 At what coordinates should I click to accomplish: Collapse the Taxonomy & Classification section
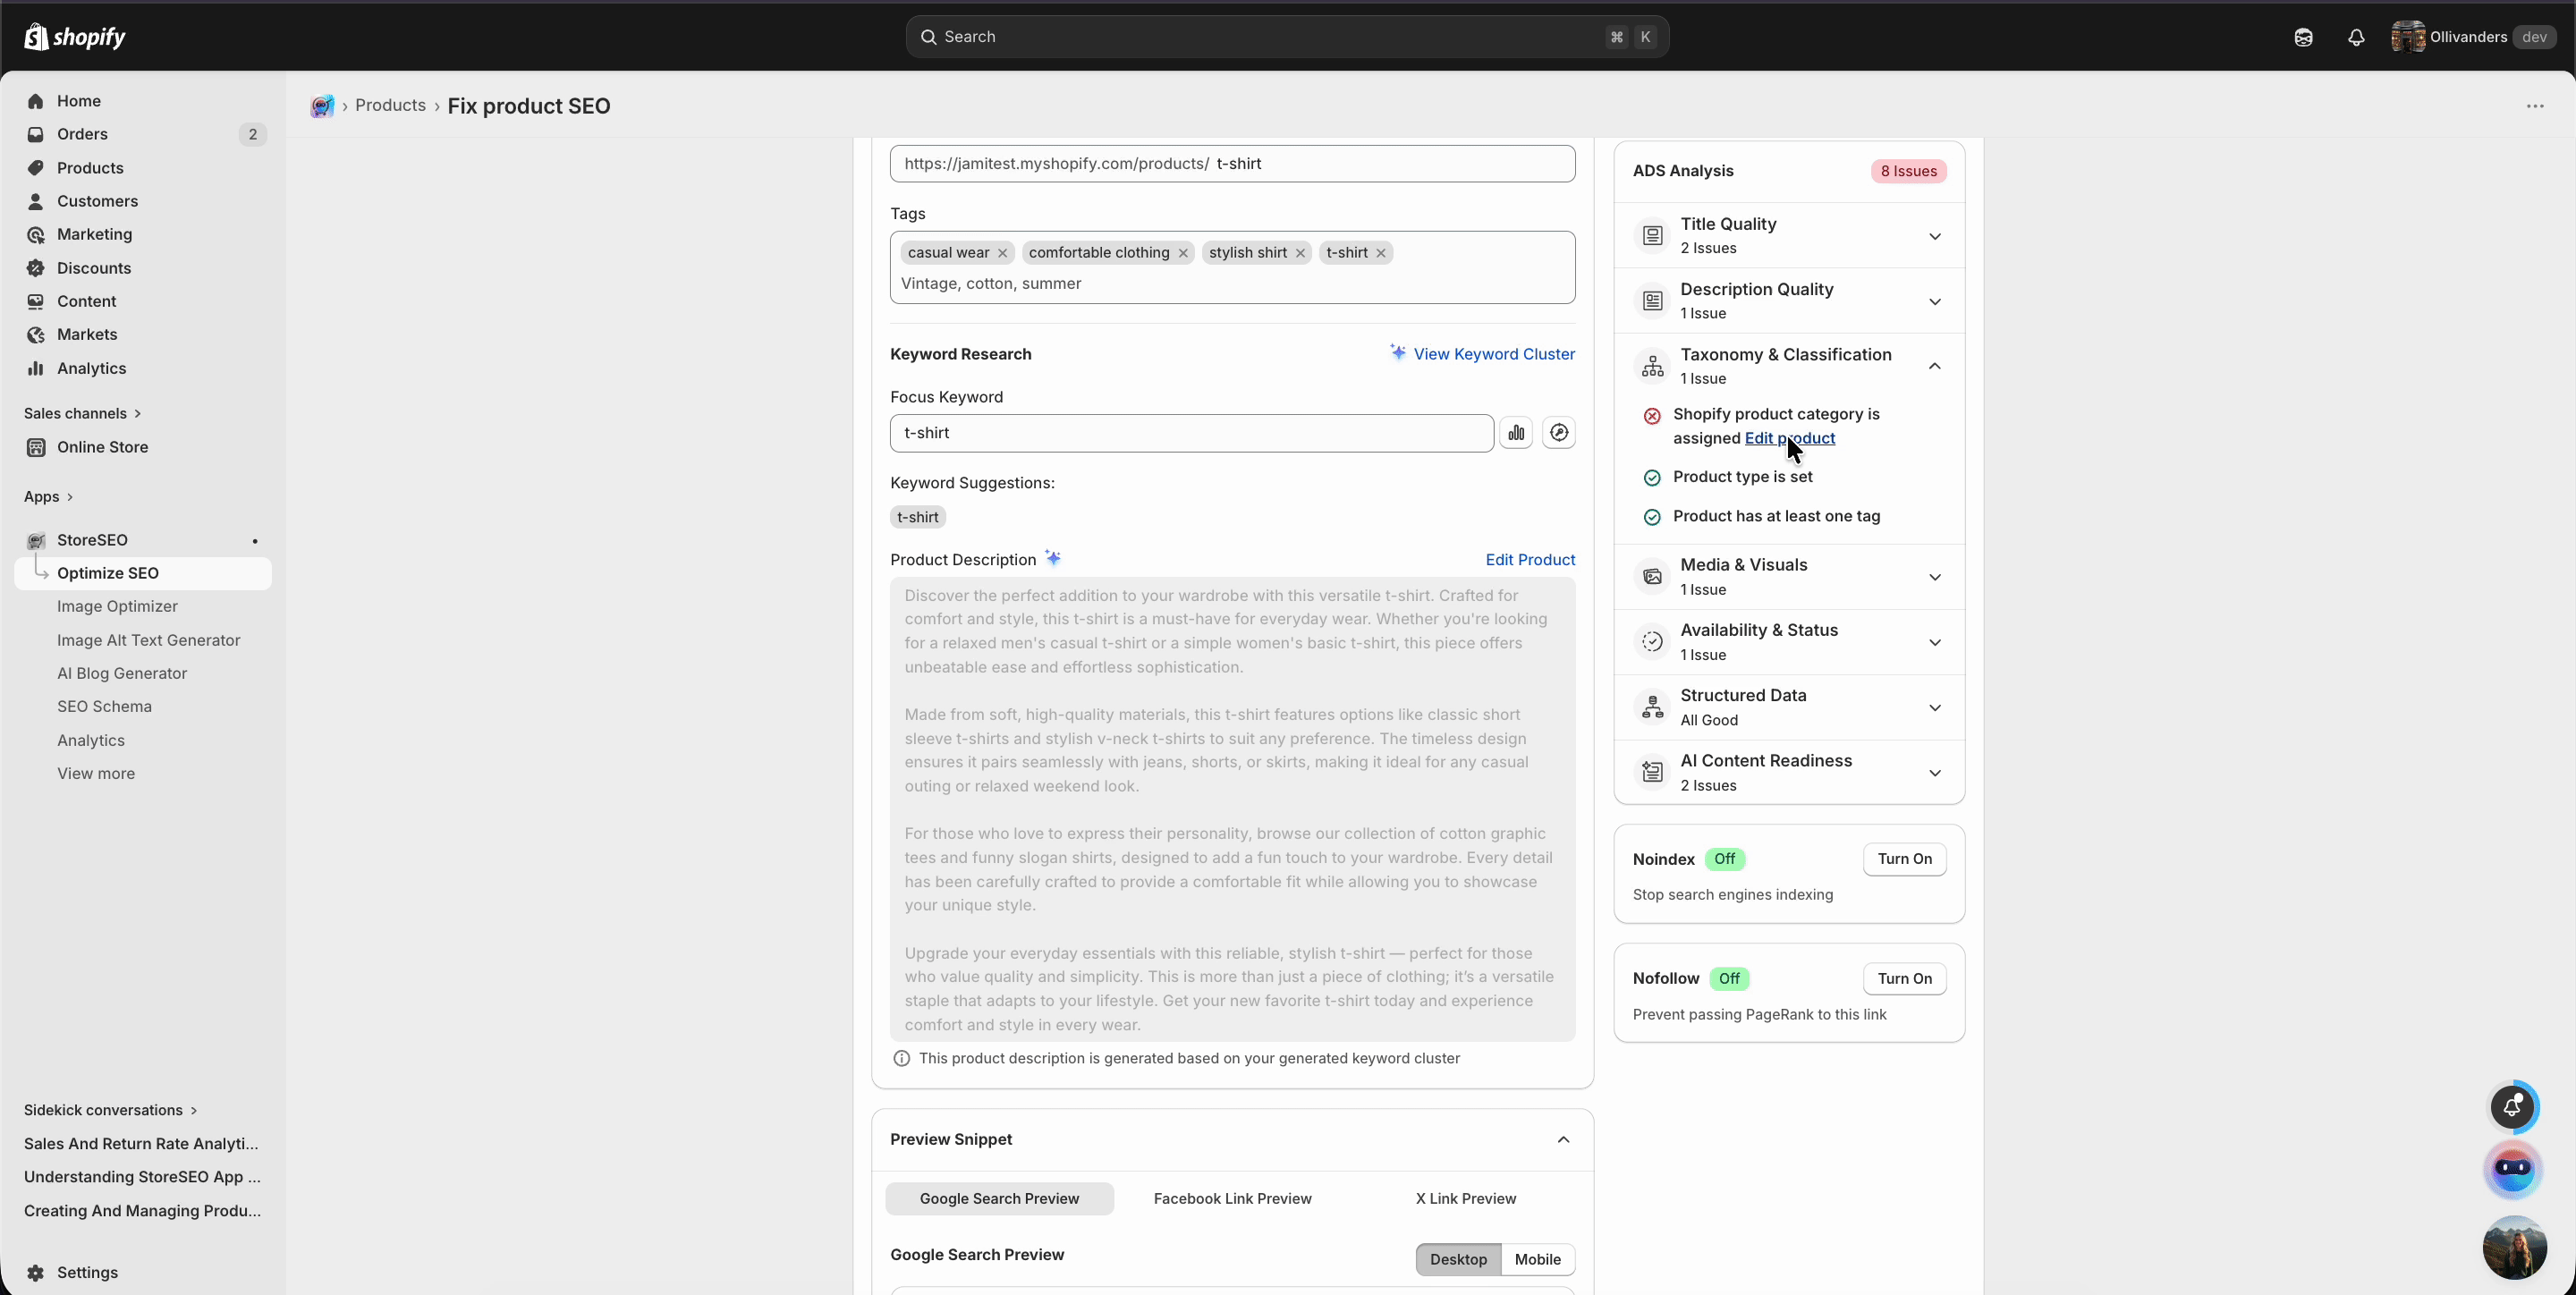point(1934,366)
